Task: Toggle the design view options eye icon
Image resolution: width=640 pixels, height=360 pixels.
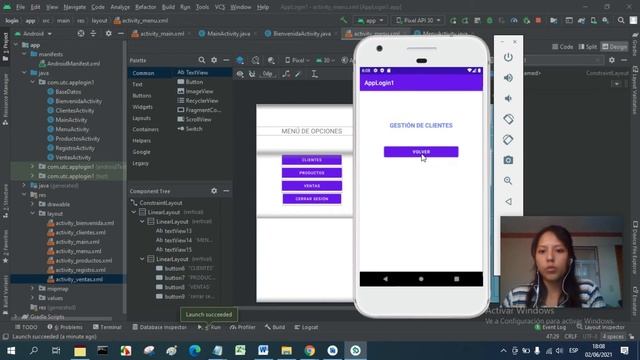Action: (240, 74)
